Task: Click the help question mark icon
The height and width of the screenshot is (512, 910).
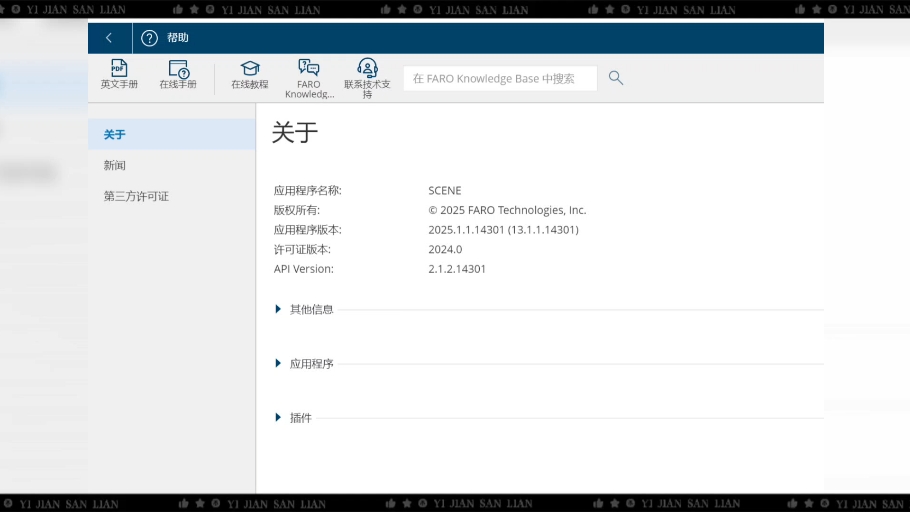Action: pos(149,38)
